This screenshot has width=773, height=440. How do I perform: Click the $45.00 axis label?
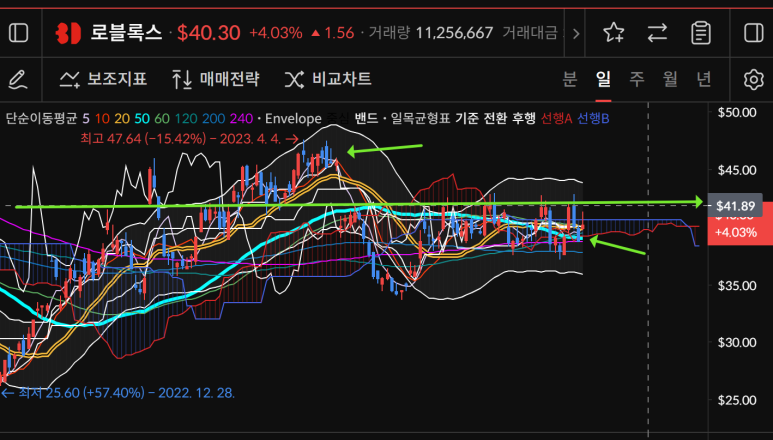pyautogui.click(x=737, y=170)
